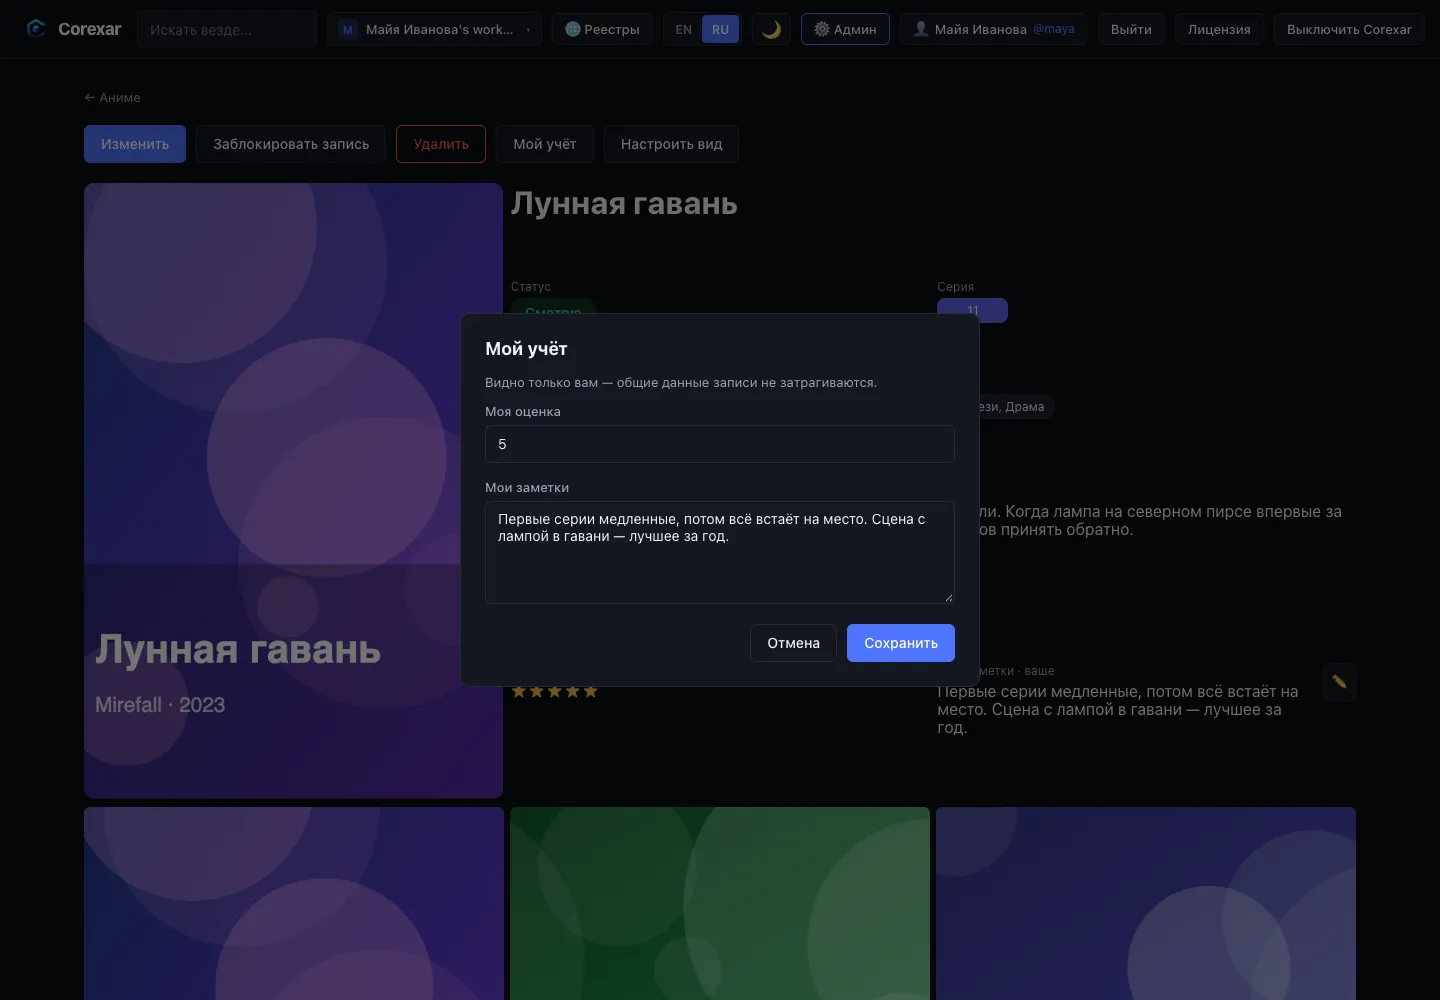Click the Лунная гавань page title

624,203
